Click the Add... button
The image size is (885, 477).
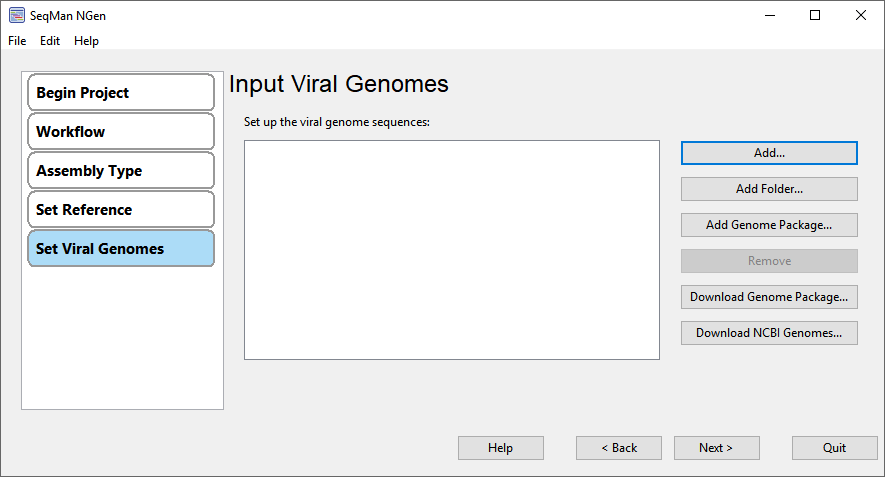click(x=769, y=153)
